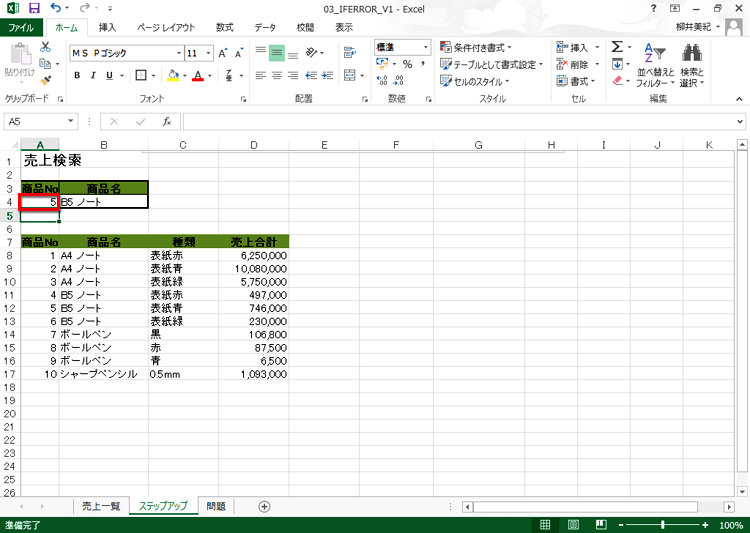
Task: Click the Wrap Text icon
Action: coord(350,53)
